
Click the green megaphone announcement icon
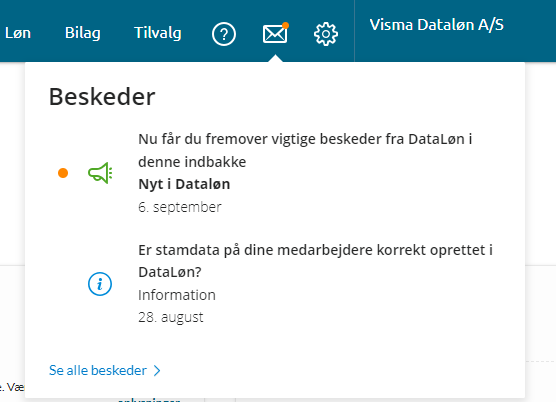pyautogui.click(x=100, y=173)
